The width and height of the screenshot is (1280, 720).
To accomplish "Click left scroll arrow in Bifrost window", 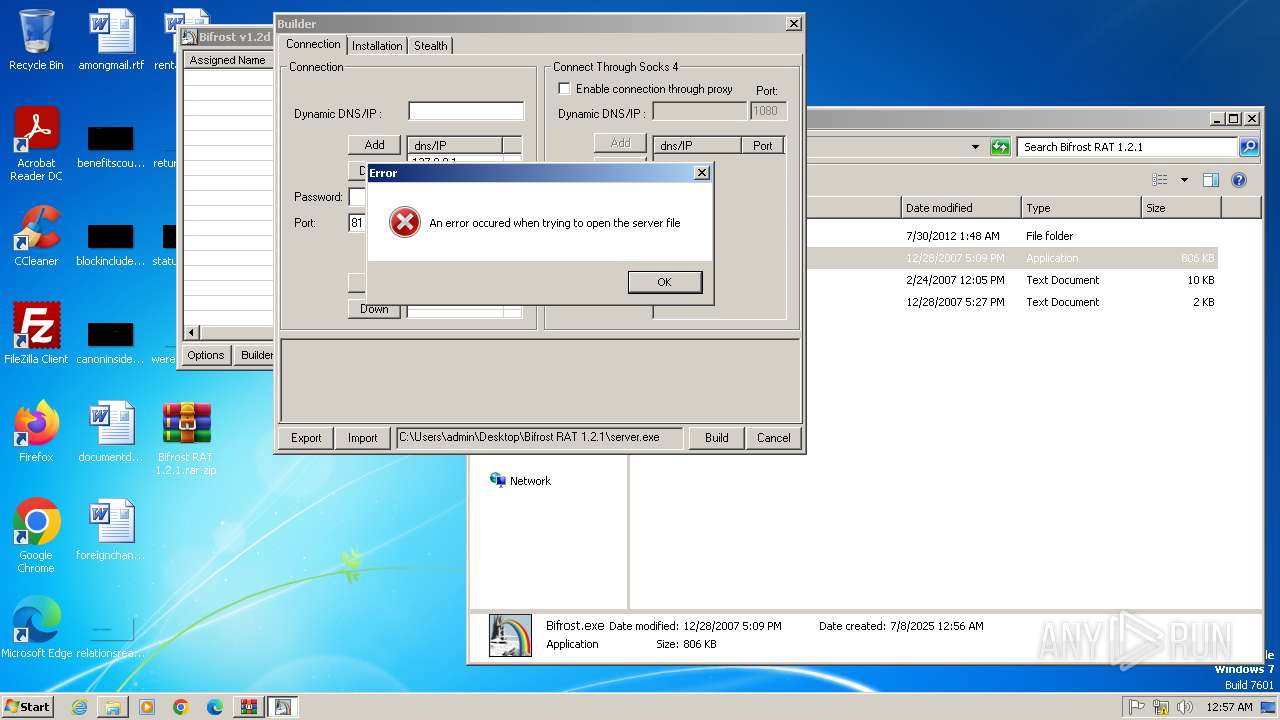I will click(192, 332).
